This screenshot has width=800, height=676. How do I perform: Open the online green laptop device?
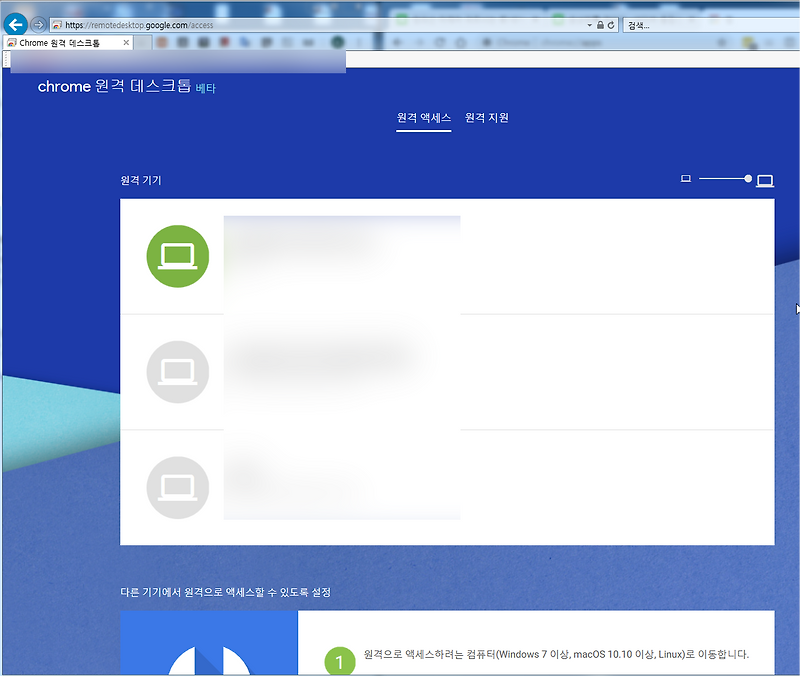tap(178, 256)
